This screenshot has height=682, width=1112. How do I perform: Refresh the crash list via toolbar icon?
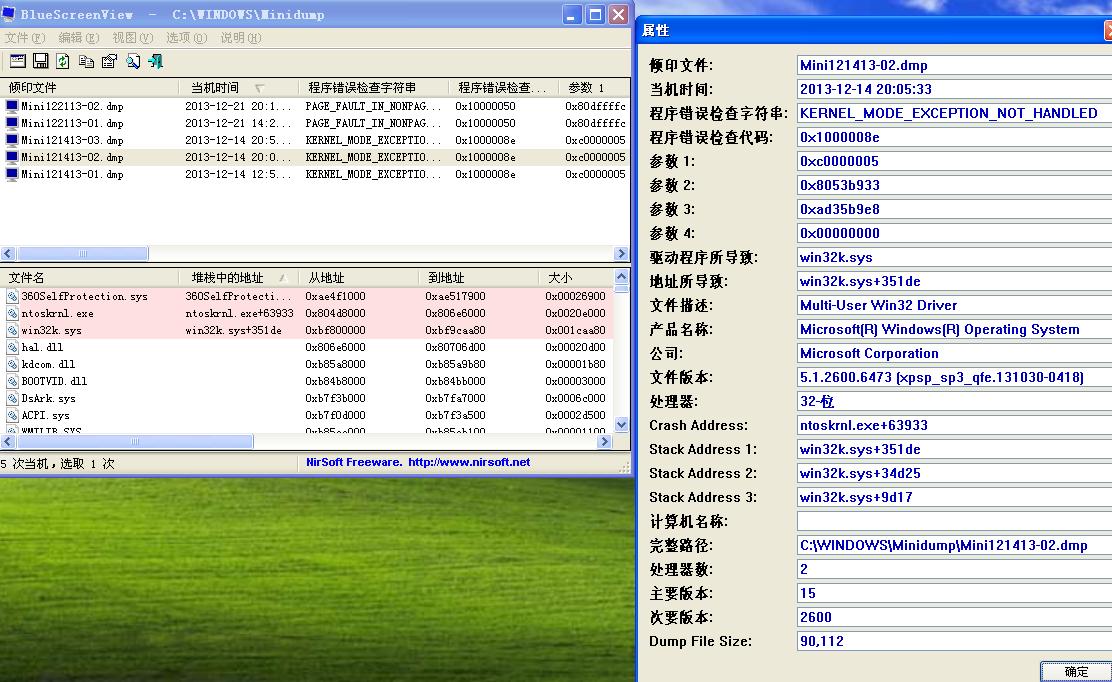tap(63, 61)
